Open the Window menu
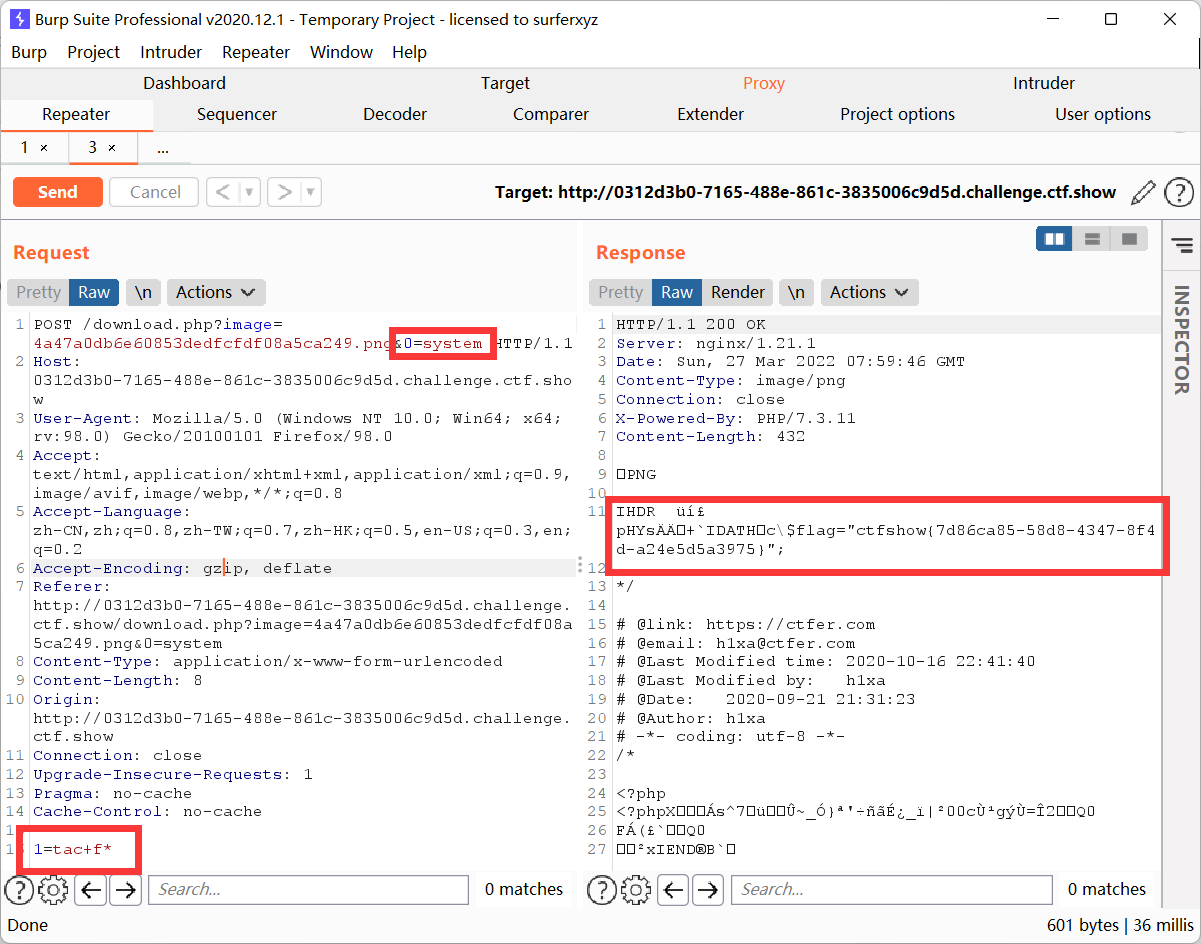1201x944 pixels. (x=342, y=52)
